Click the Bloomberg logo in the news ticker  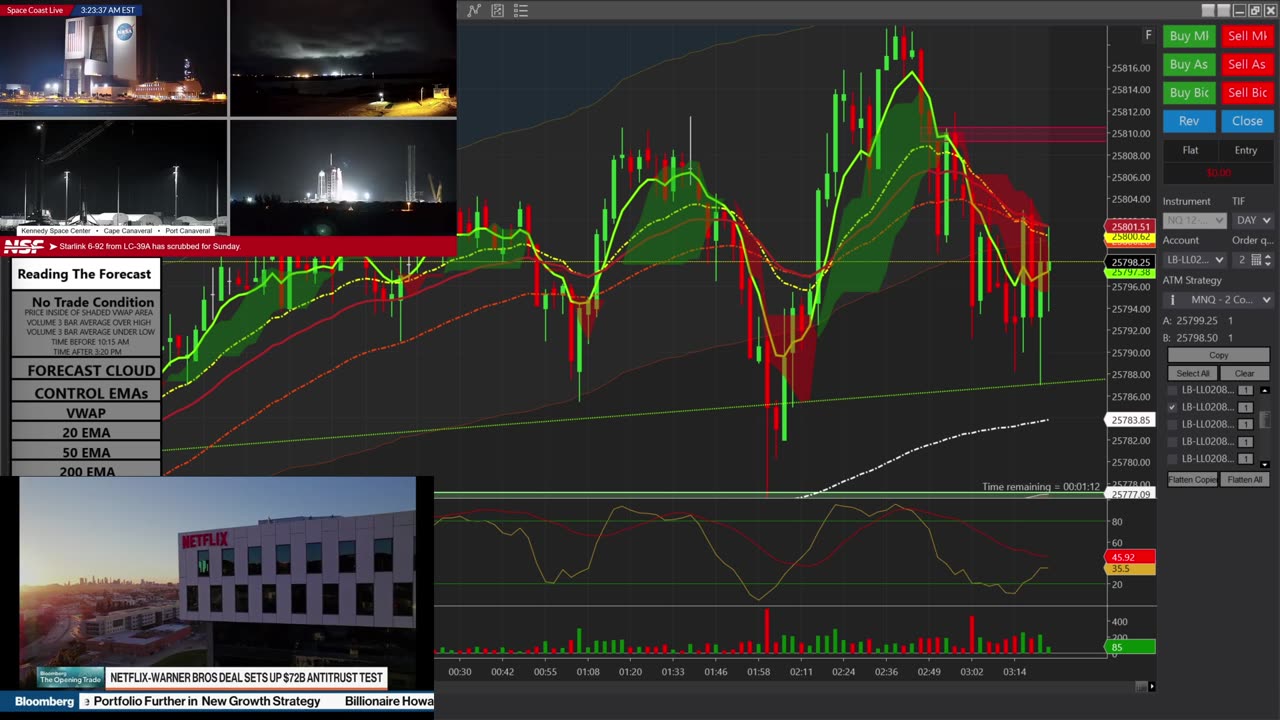[44, 702]
